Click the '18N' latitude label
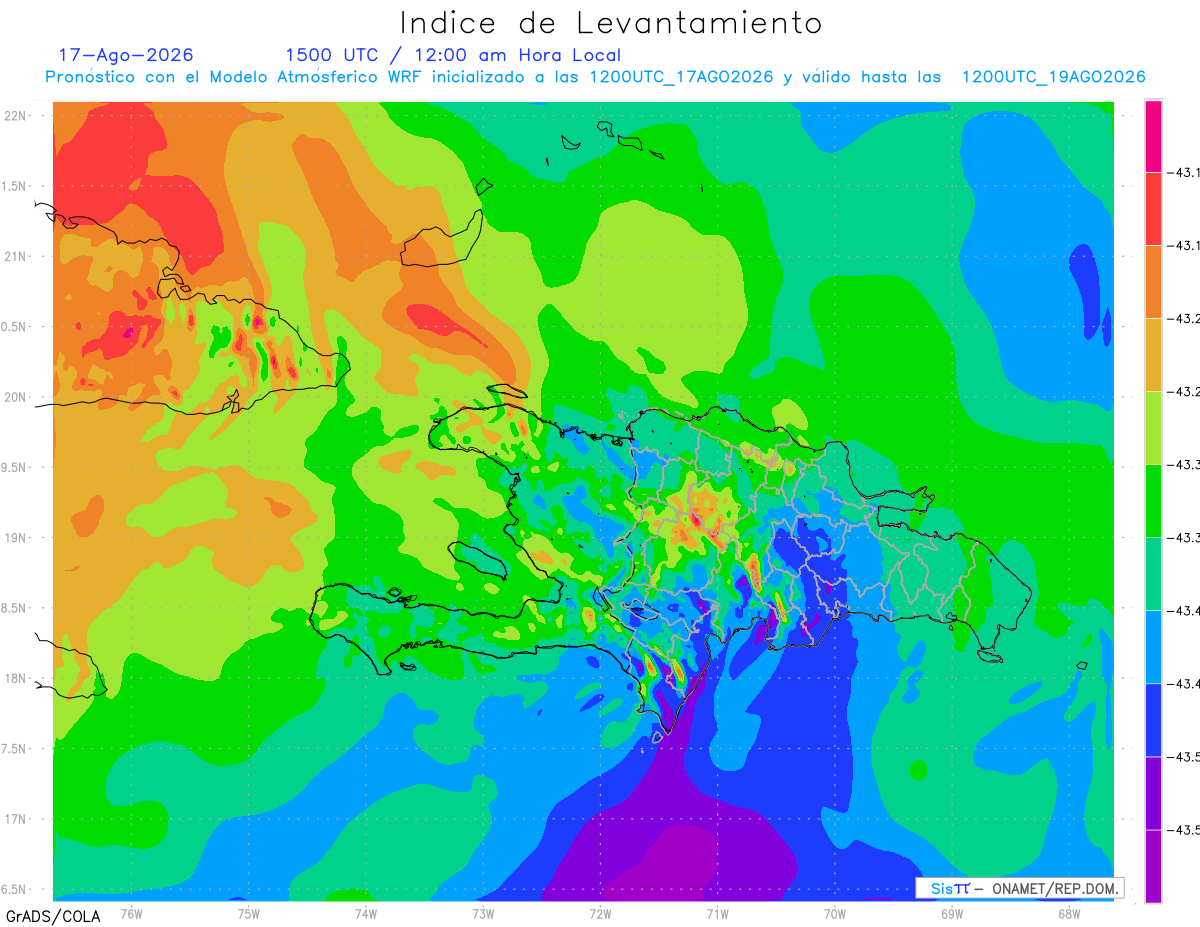This screenshot has width=1200, height=927. 16,678
